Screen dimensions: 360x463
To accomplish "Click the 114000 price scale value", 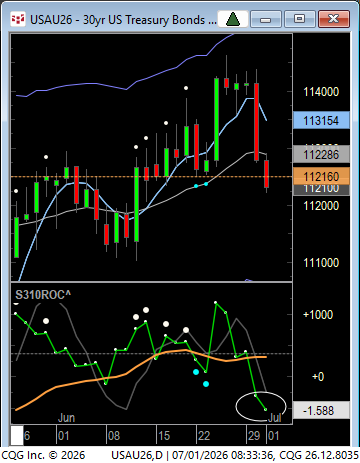I will click(321, 92).
